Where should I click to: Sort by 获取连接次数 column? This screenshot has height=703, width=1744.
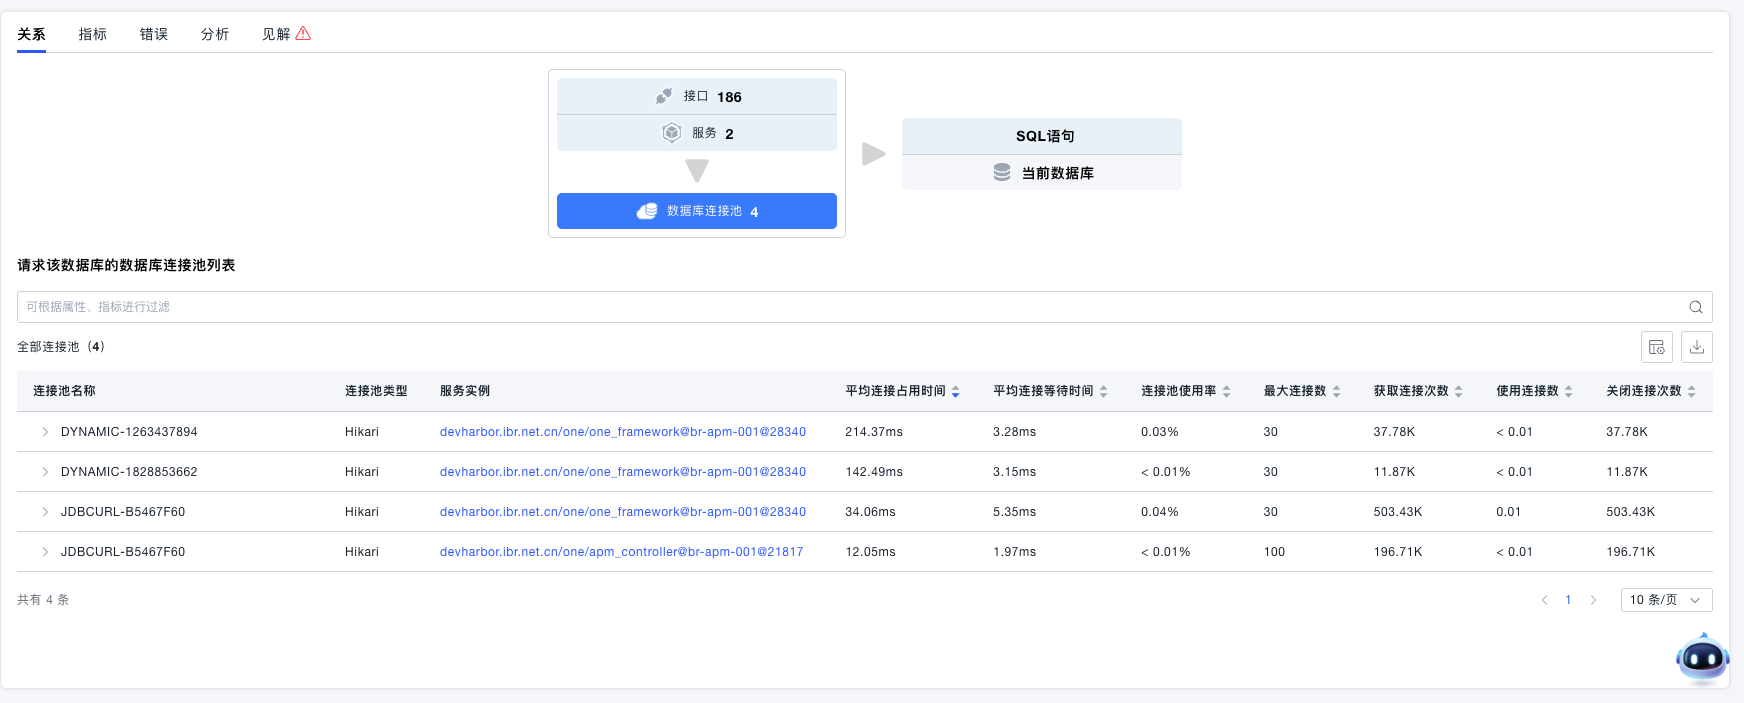1458,391
